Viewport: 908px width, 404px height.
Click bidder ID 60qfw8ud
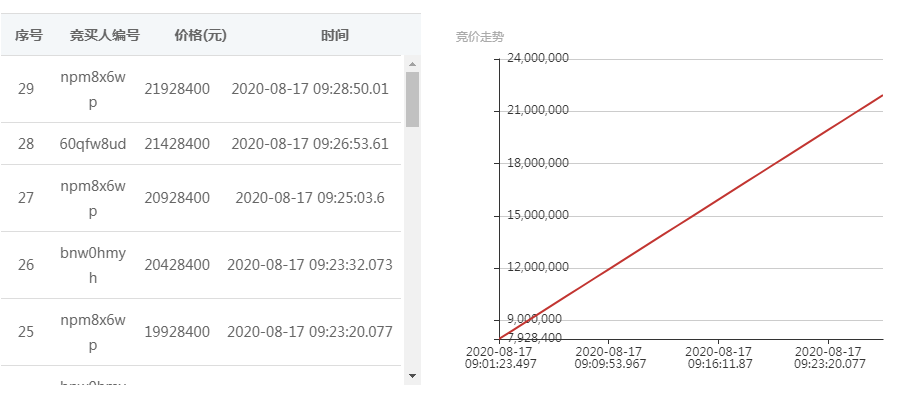(x=93, y=144)
